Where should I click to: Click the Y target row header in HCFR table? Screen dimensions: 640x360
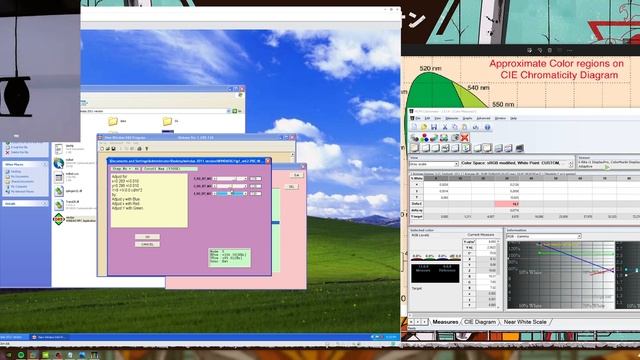[416, 216]
